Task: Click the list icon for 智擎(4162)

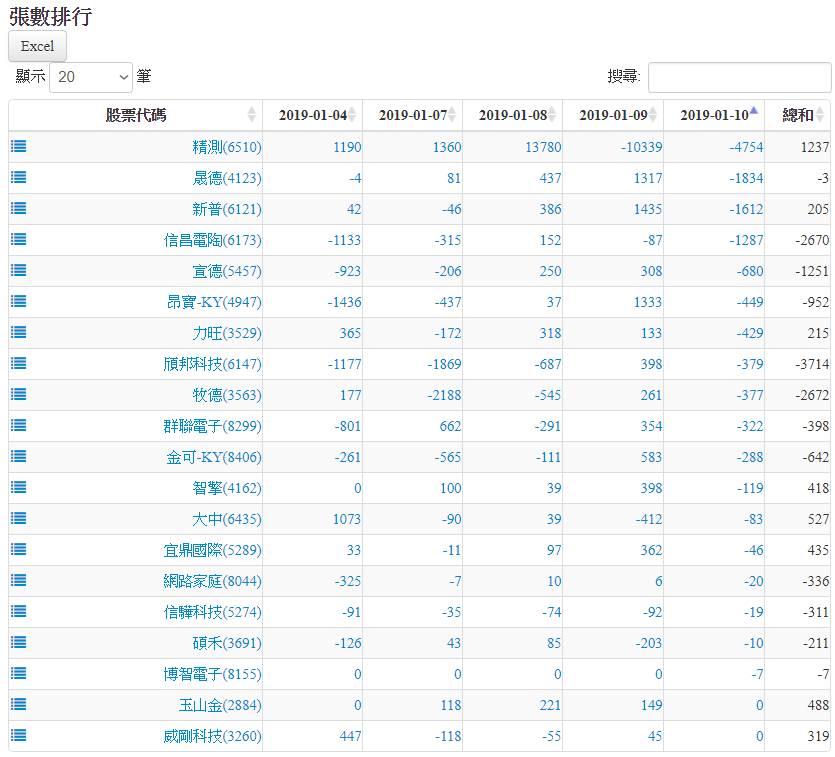Action: click(18, 487)
